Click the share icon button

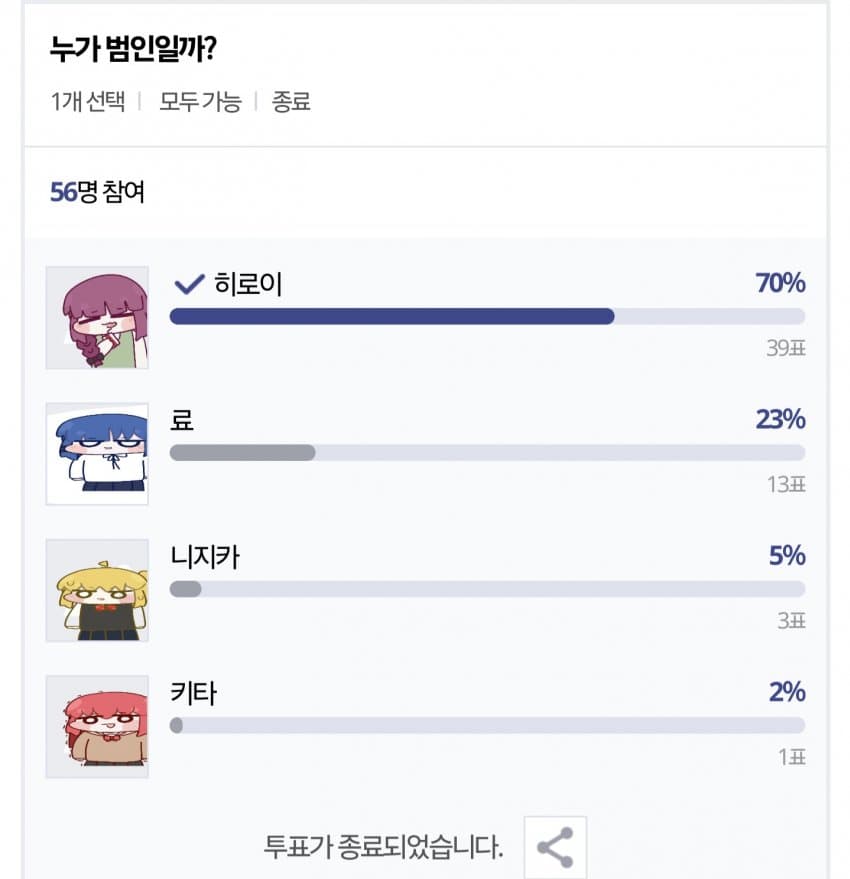click(x=555, y=847)
